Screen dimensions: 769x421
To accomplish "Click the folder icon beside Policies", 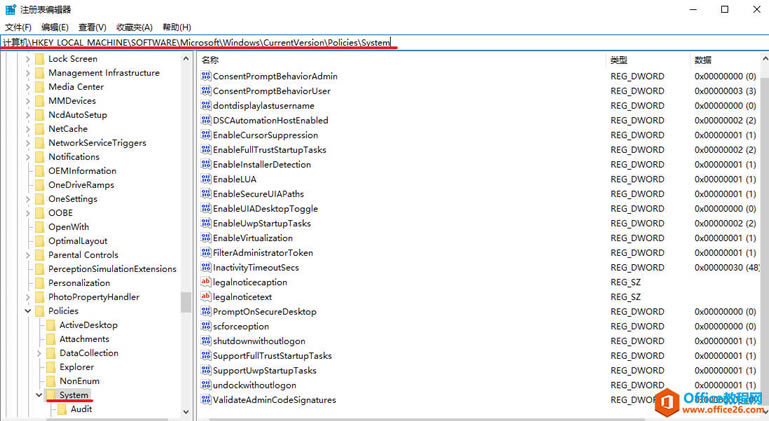I will 40,311.
